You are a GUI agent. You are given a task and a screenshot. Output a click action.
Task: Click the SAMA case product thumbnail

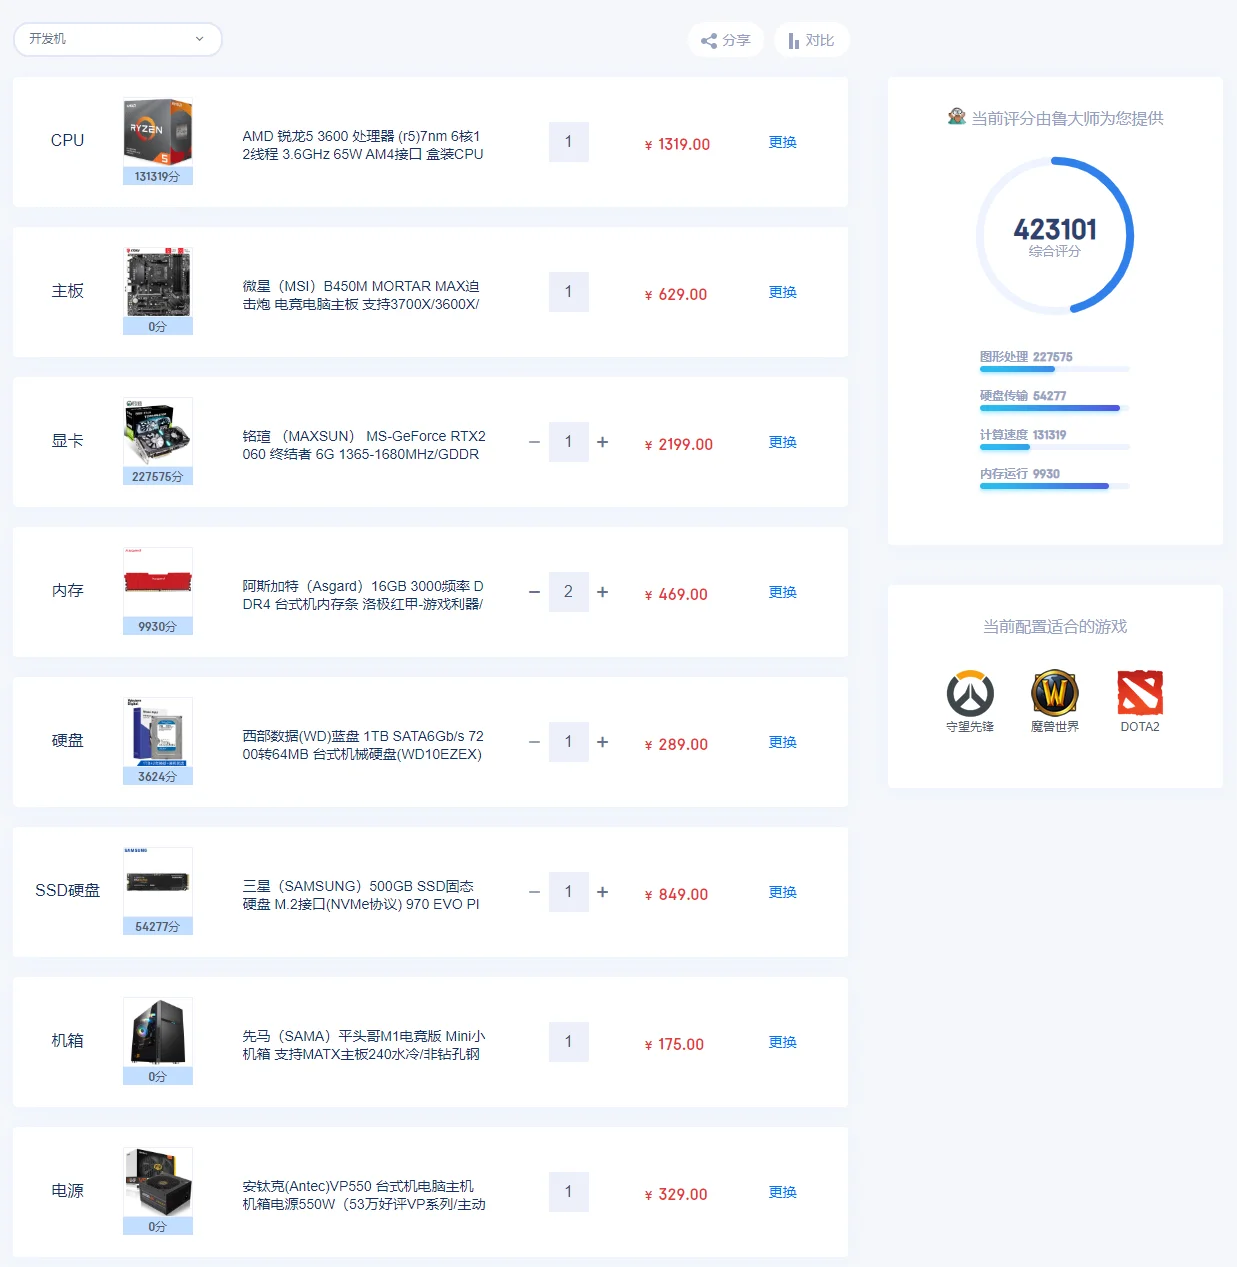coord(158,1032)
